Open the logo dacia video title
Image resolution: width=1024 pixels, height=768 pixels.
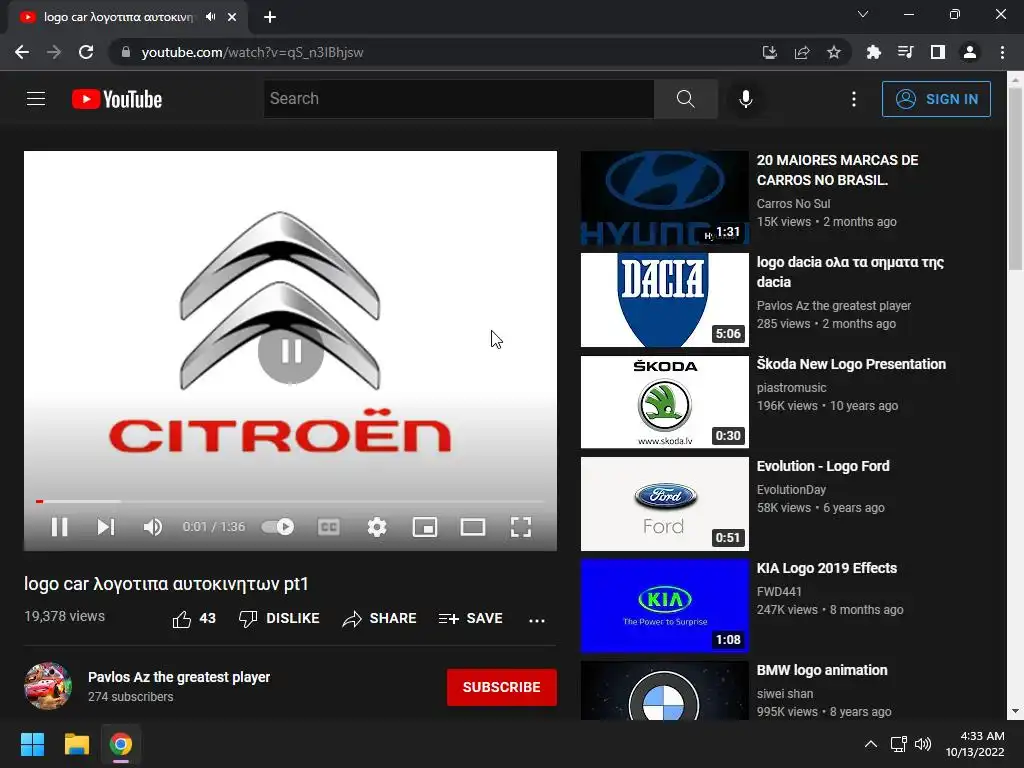(850, 272)
